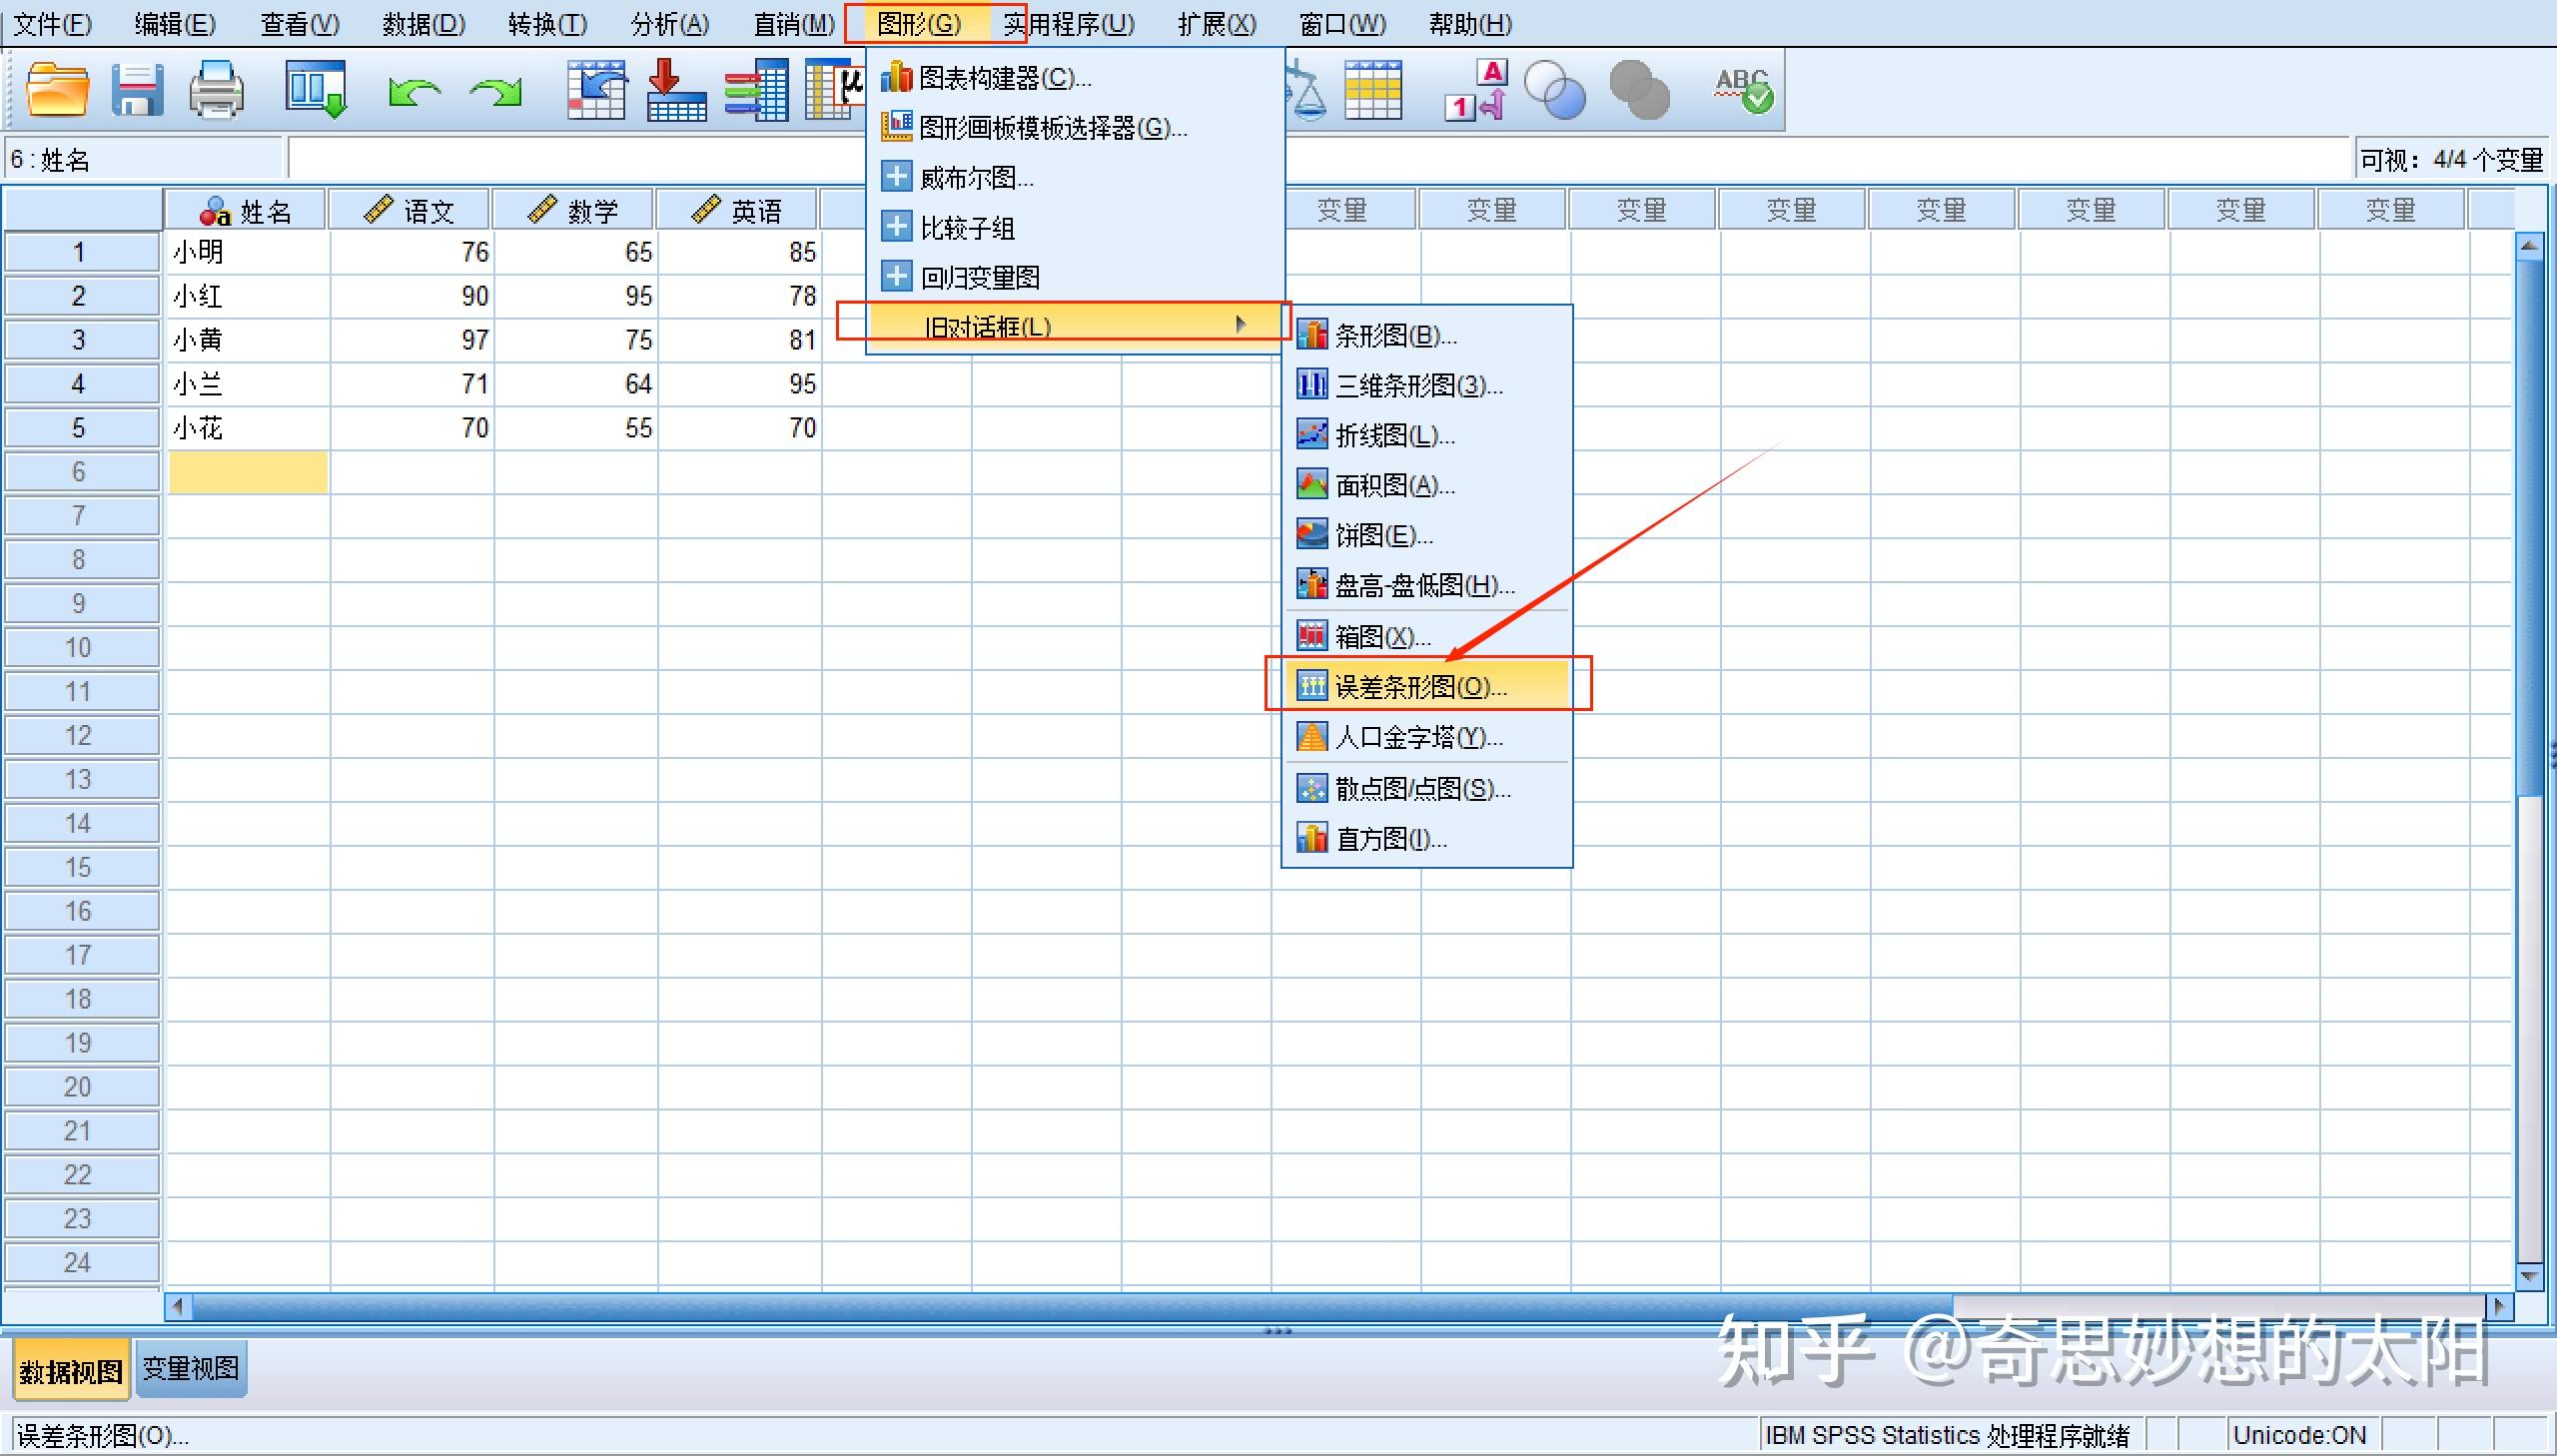This screenshot has width=2557, height=1456.
Task: Click the Go to case icon
Action: coord(596,90)
